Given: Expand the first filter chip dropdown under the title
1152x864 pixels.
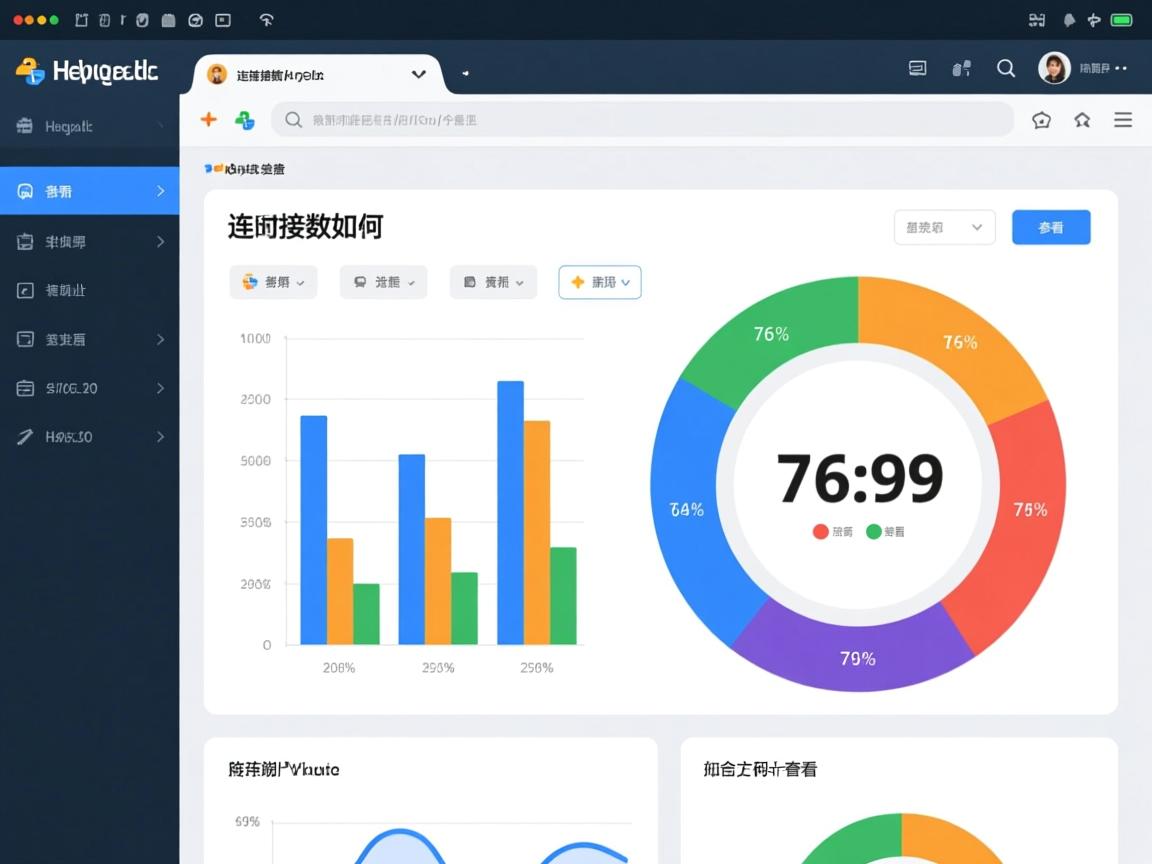Looking at the screenshot, I should click(273, 282).
